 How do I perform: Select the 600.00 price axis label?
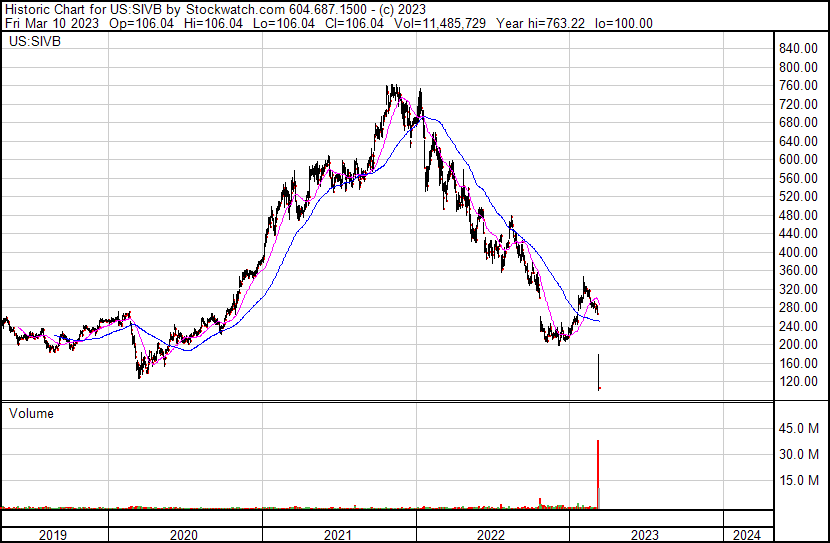798,159
